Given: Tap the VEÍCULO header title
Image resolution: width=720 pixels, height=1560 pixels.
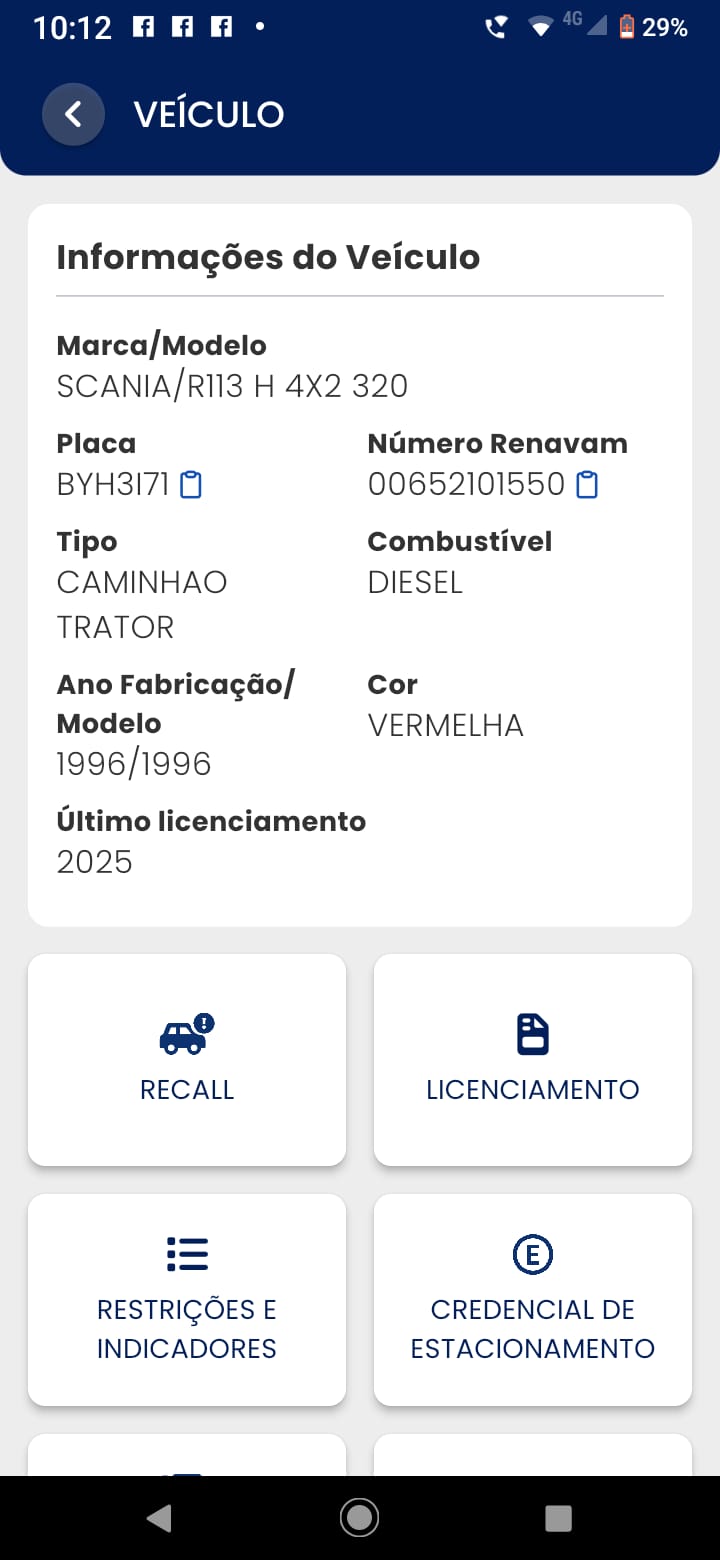Looking at the screenshot, I should (209, 114).
